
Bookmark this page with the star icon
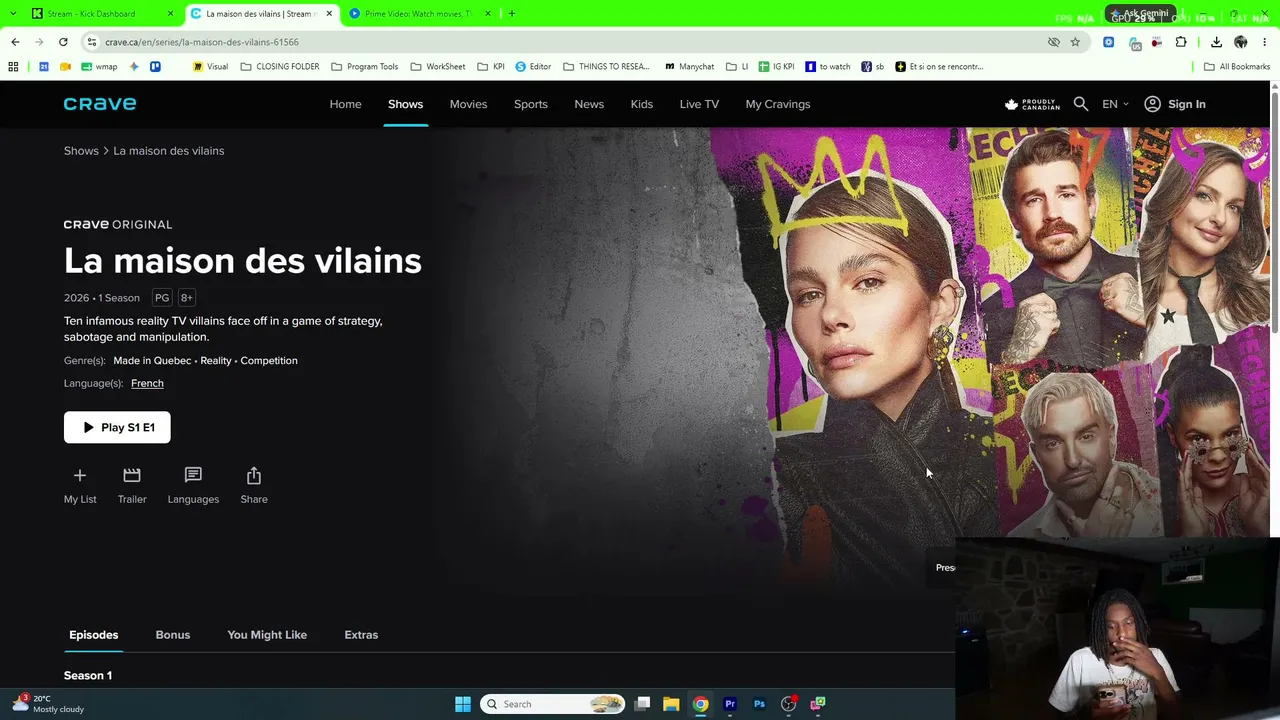1075,42
